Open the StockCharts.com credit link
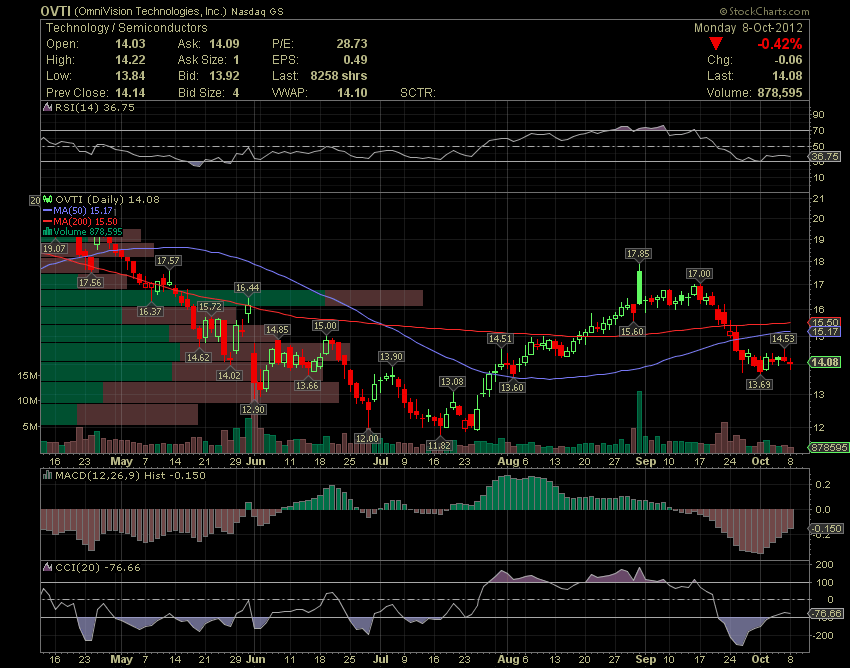 click(x=764, y=11)
